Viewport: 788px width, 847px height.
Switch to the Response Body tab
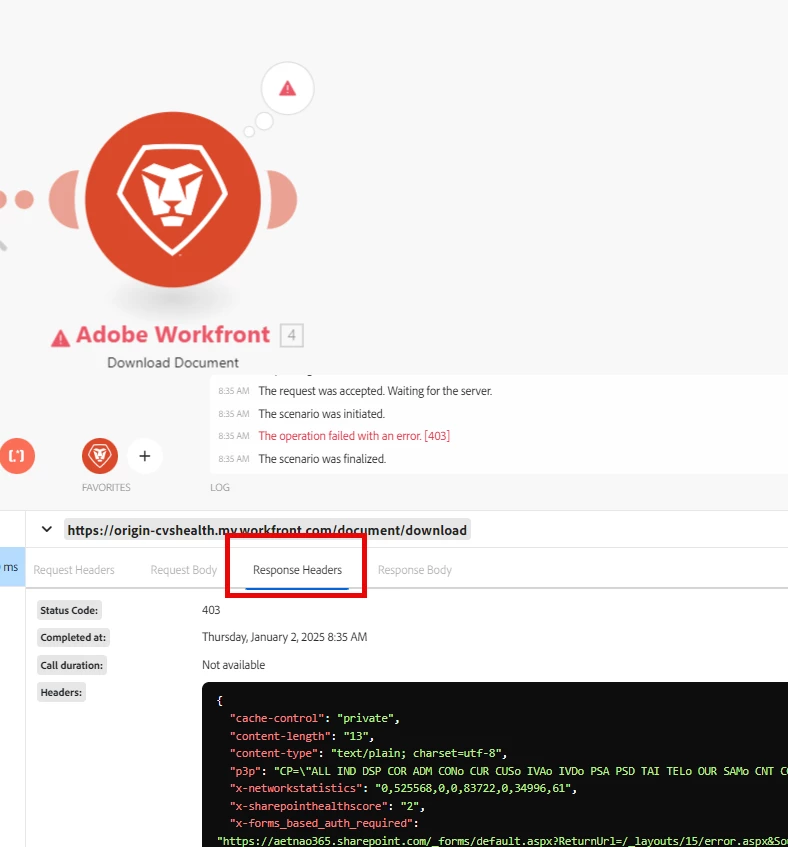[415, 570]
